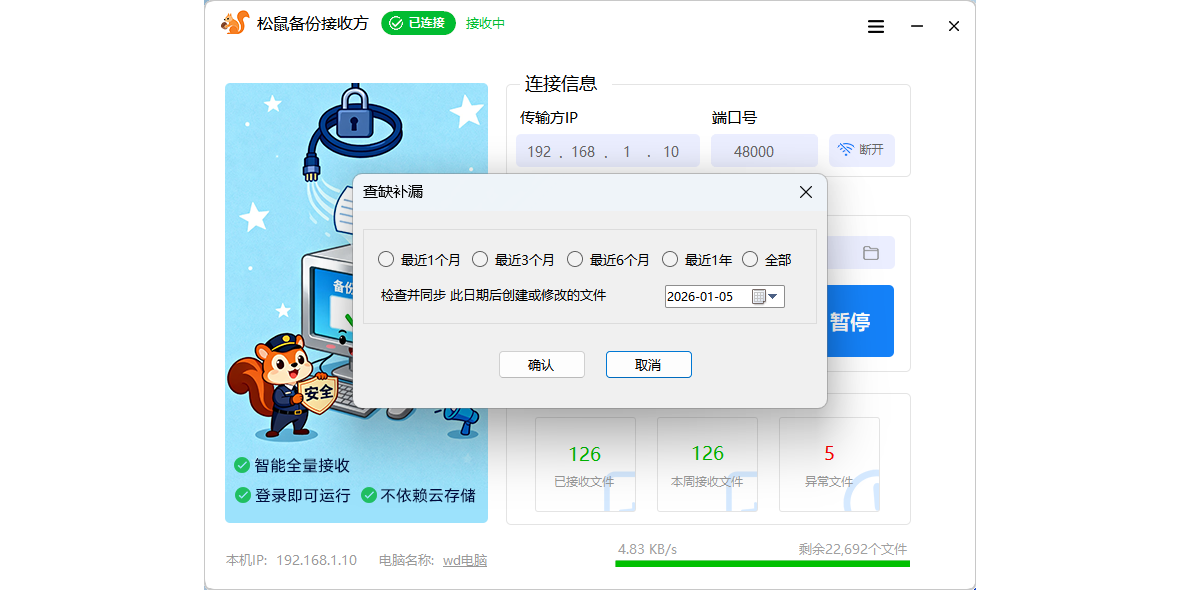Click the 已连接 status badge

point(418,23)
